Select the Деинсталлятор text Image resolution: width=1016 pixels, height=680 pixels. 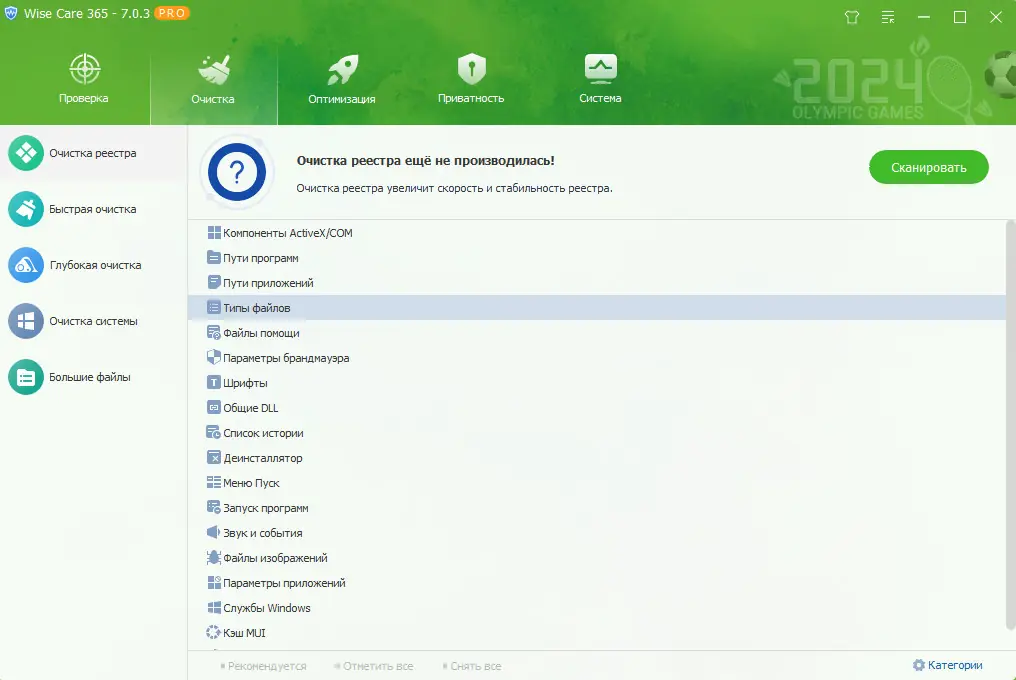[x=263, y=458]
